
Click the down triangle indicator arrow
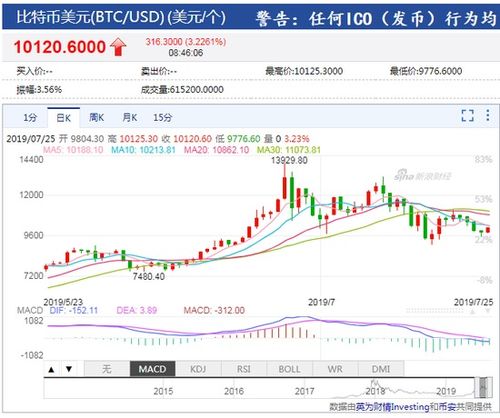[x=69, y=369]
